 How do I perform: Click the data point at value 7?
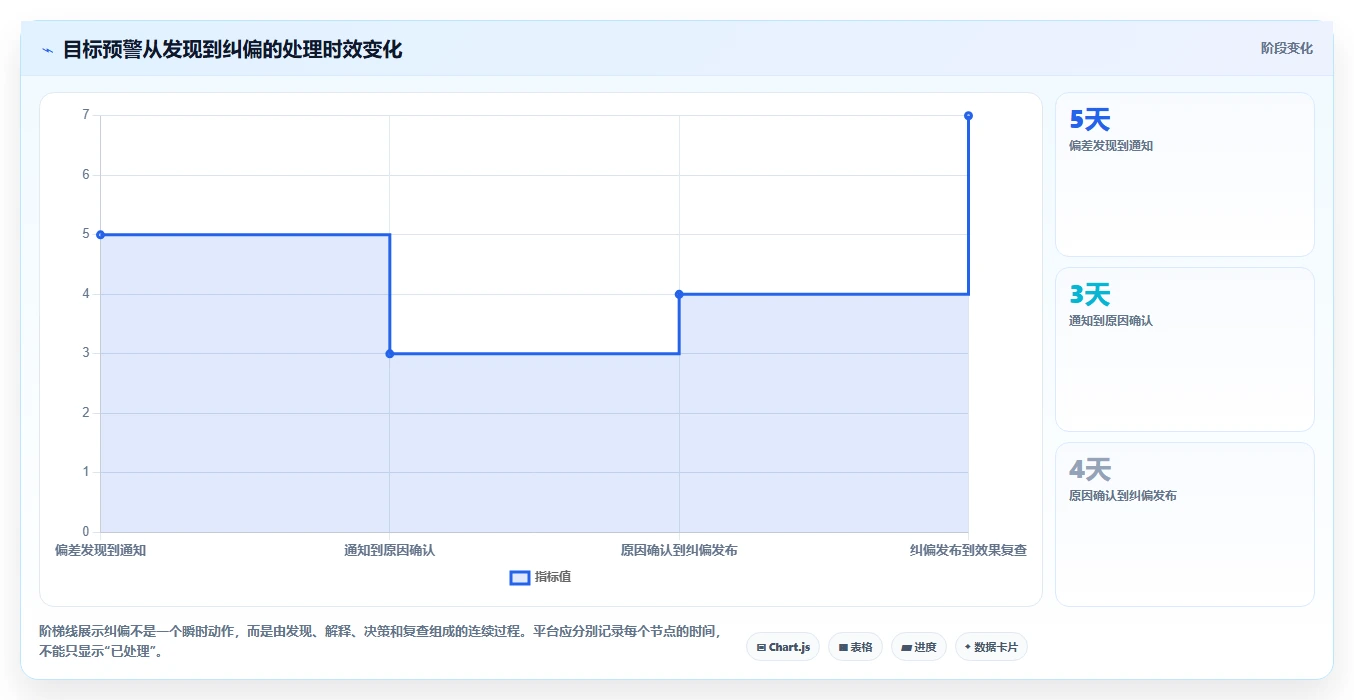click(968, 116)
